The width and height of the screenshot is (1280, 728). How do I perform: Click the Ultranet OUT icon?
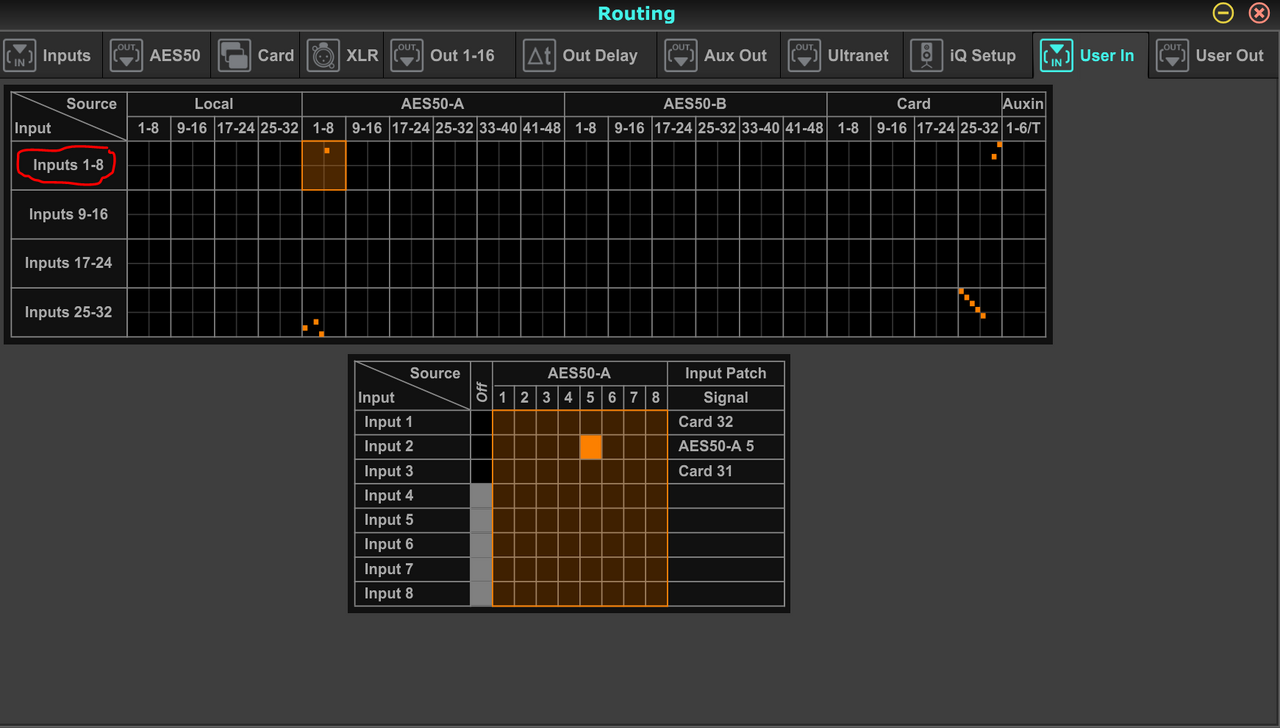(805, 55)
